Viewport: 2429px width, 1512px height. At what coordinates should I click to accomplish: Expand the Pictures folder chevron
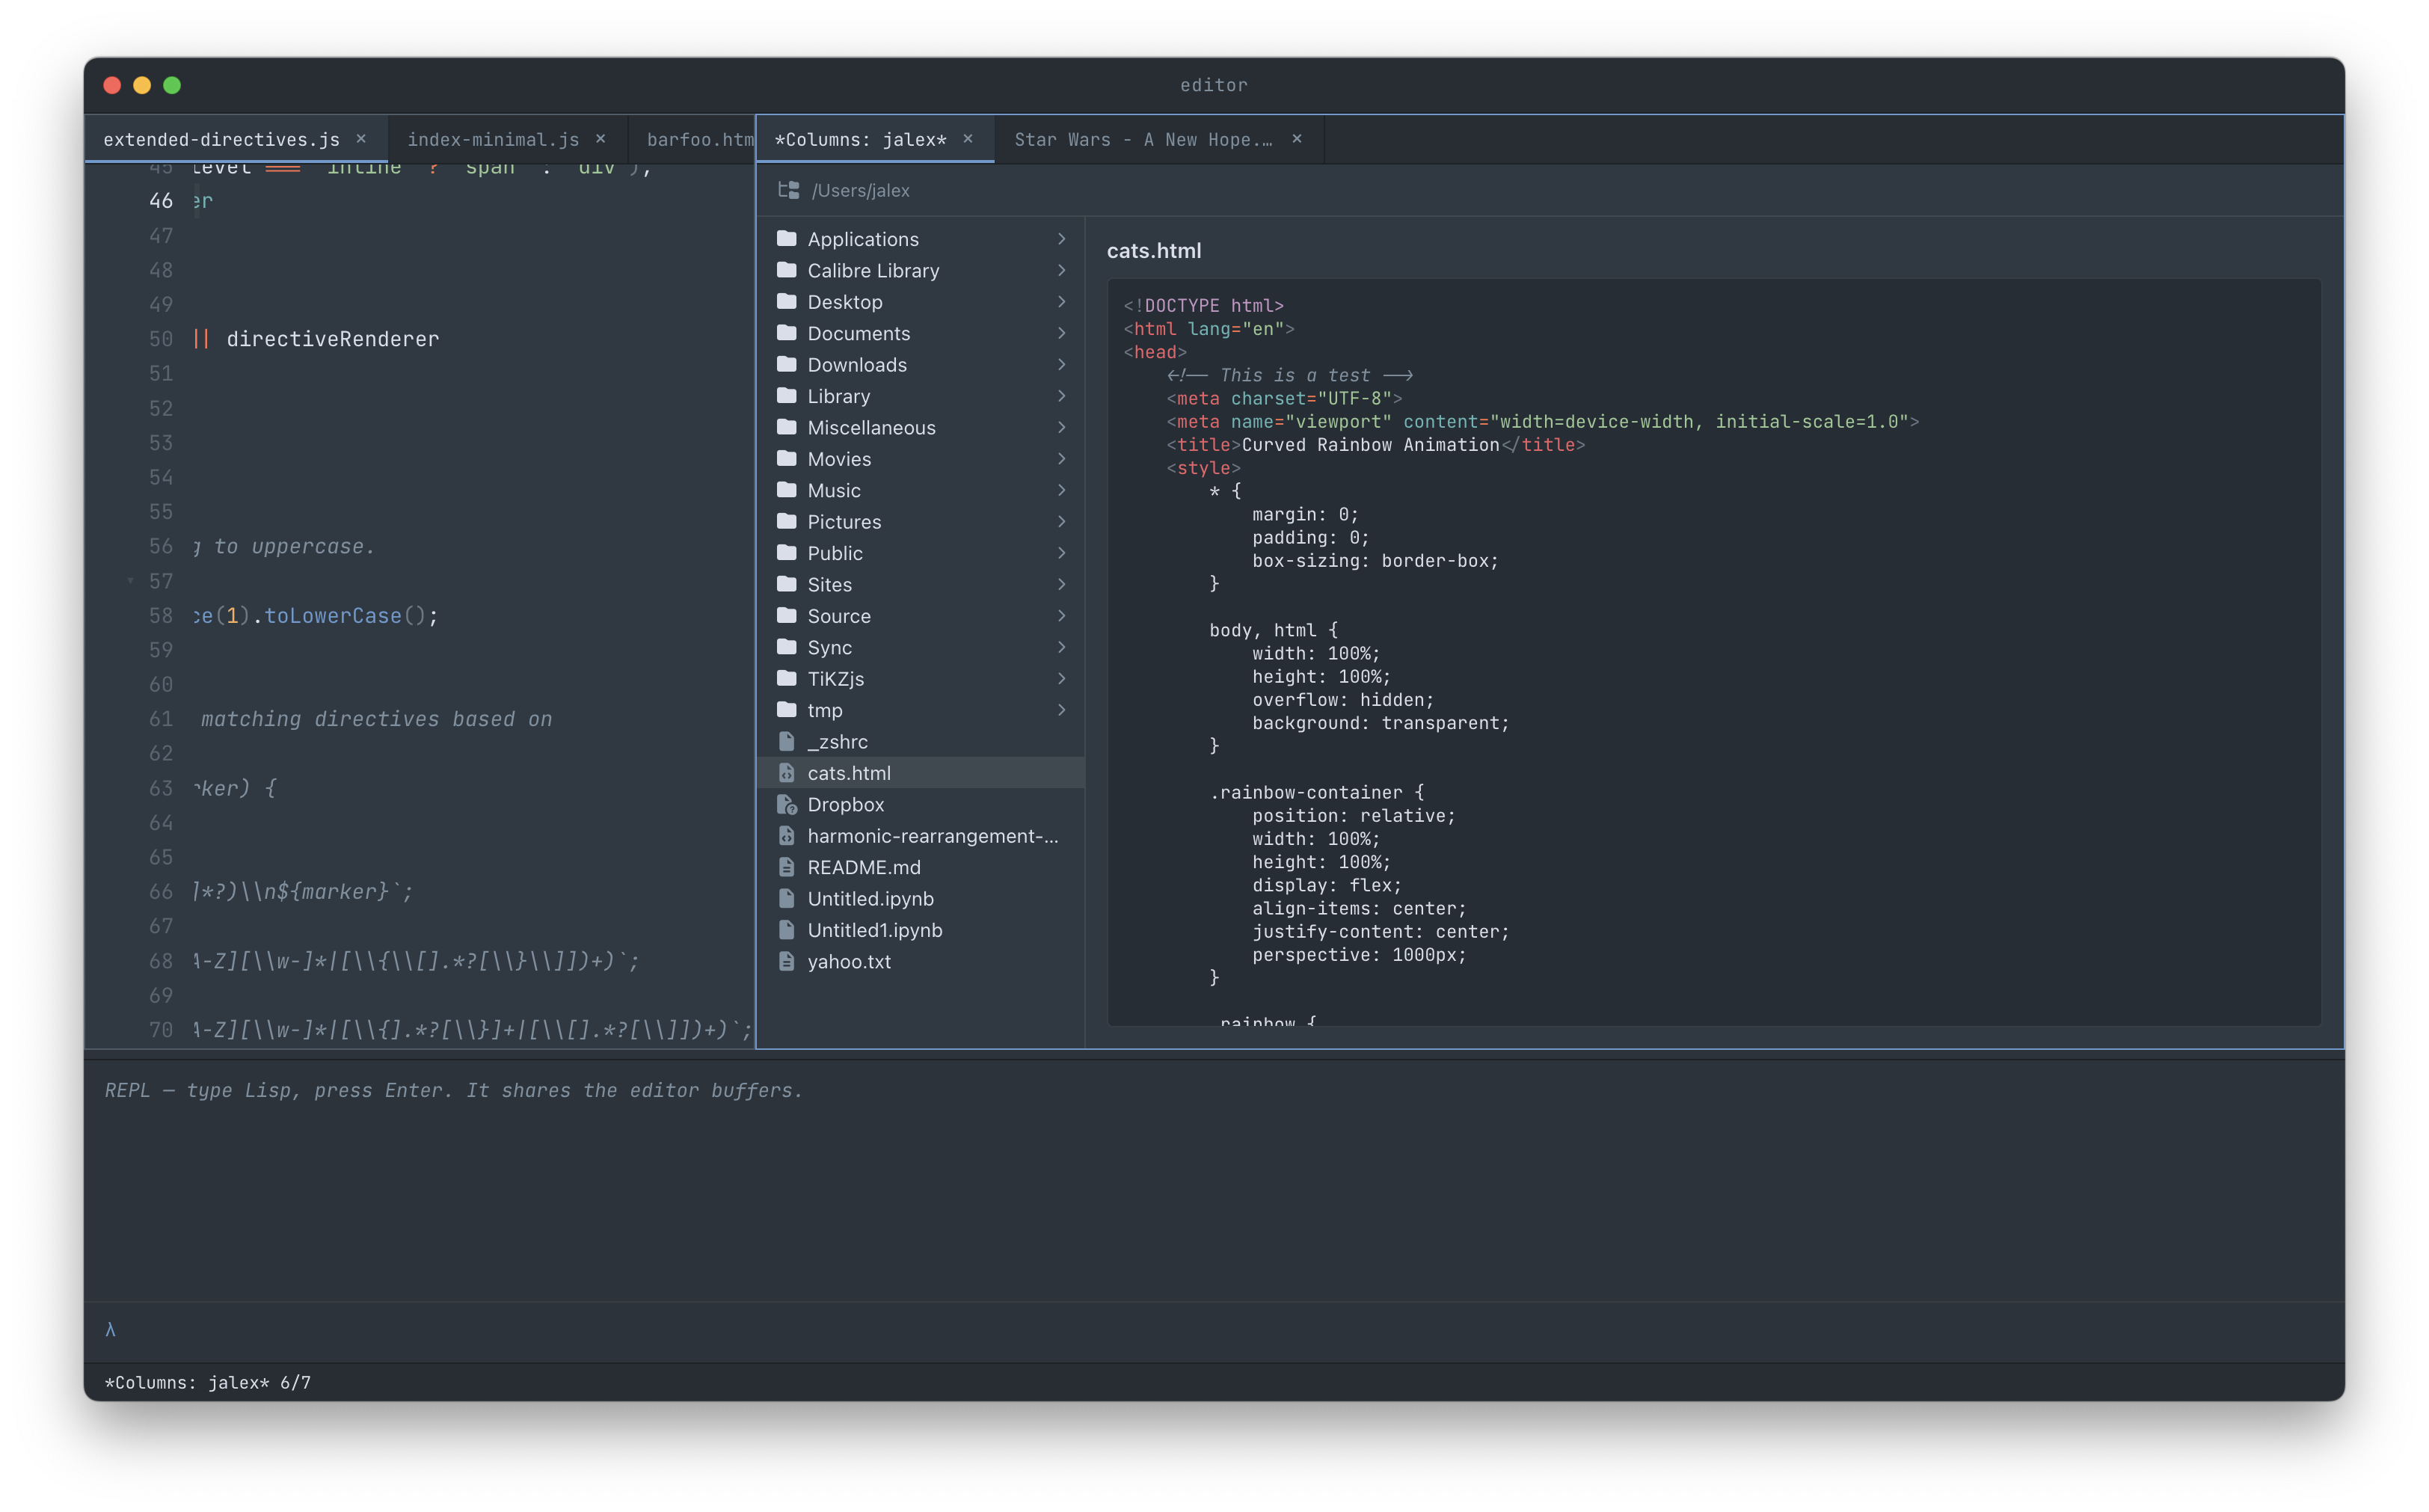coord(1061,522)
